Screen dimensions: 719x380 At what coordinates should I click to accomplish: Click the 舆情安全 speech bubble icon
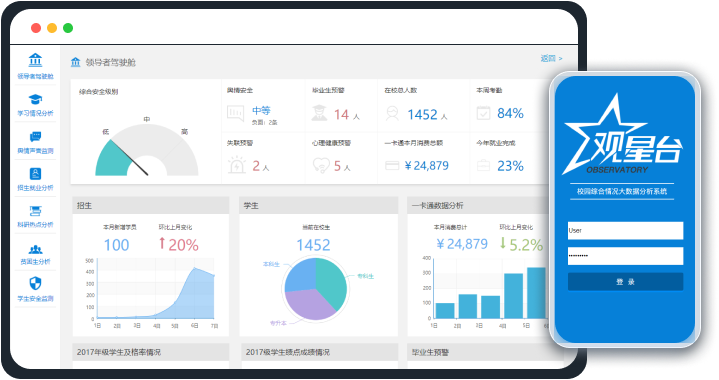pyautogui.click(x=235, y=113)
